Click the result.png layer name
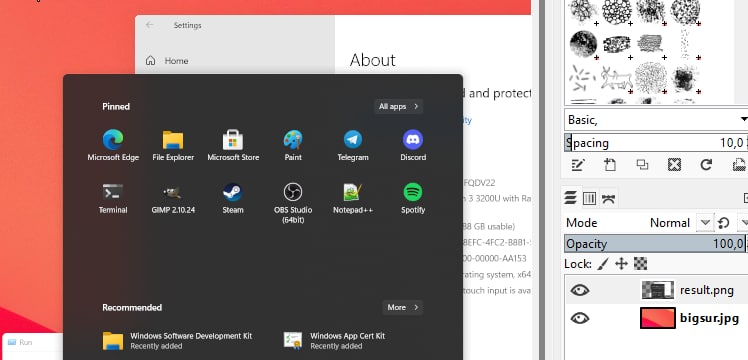The image size is (748, 360). (706, 290)
